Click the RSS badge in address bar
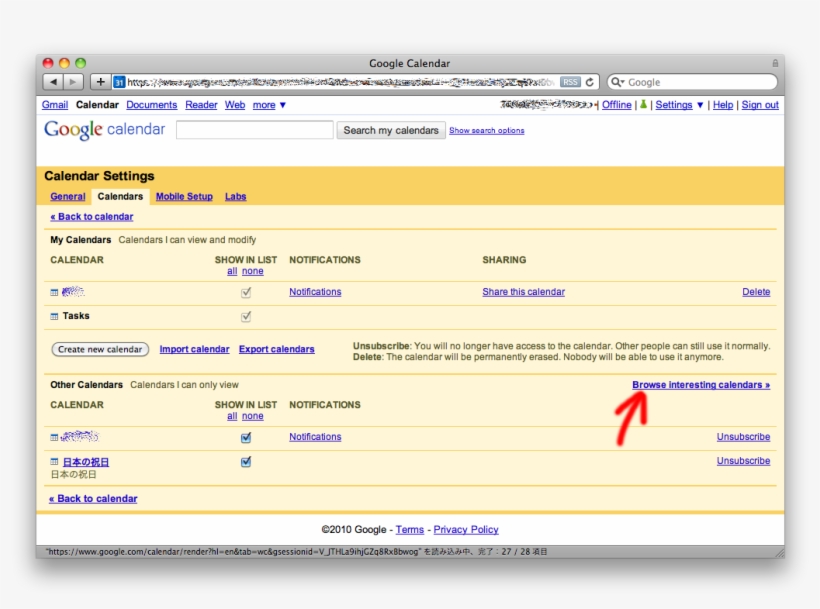820x609 pixels. tap(570, 82)
